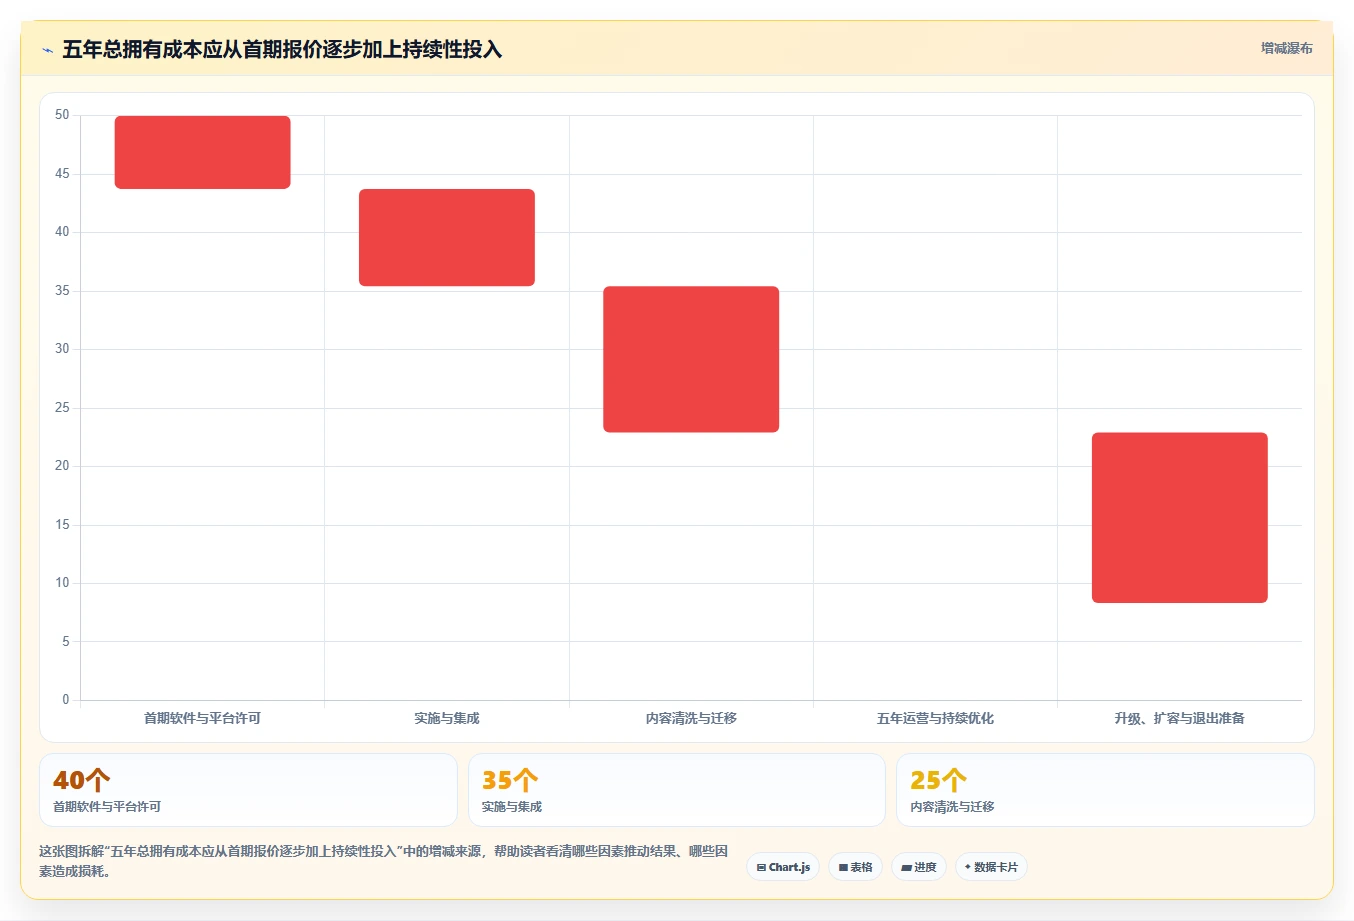Click the lightning icon beside the chart title
The height and width of the screenshot is (921, 1354).
pos(47,50)
